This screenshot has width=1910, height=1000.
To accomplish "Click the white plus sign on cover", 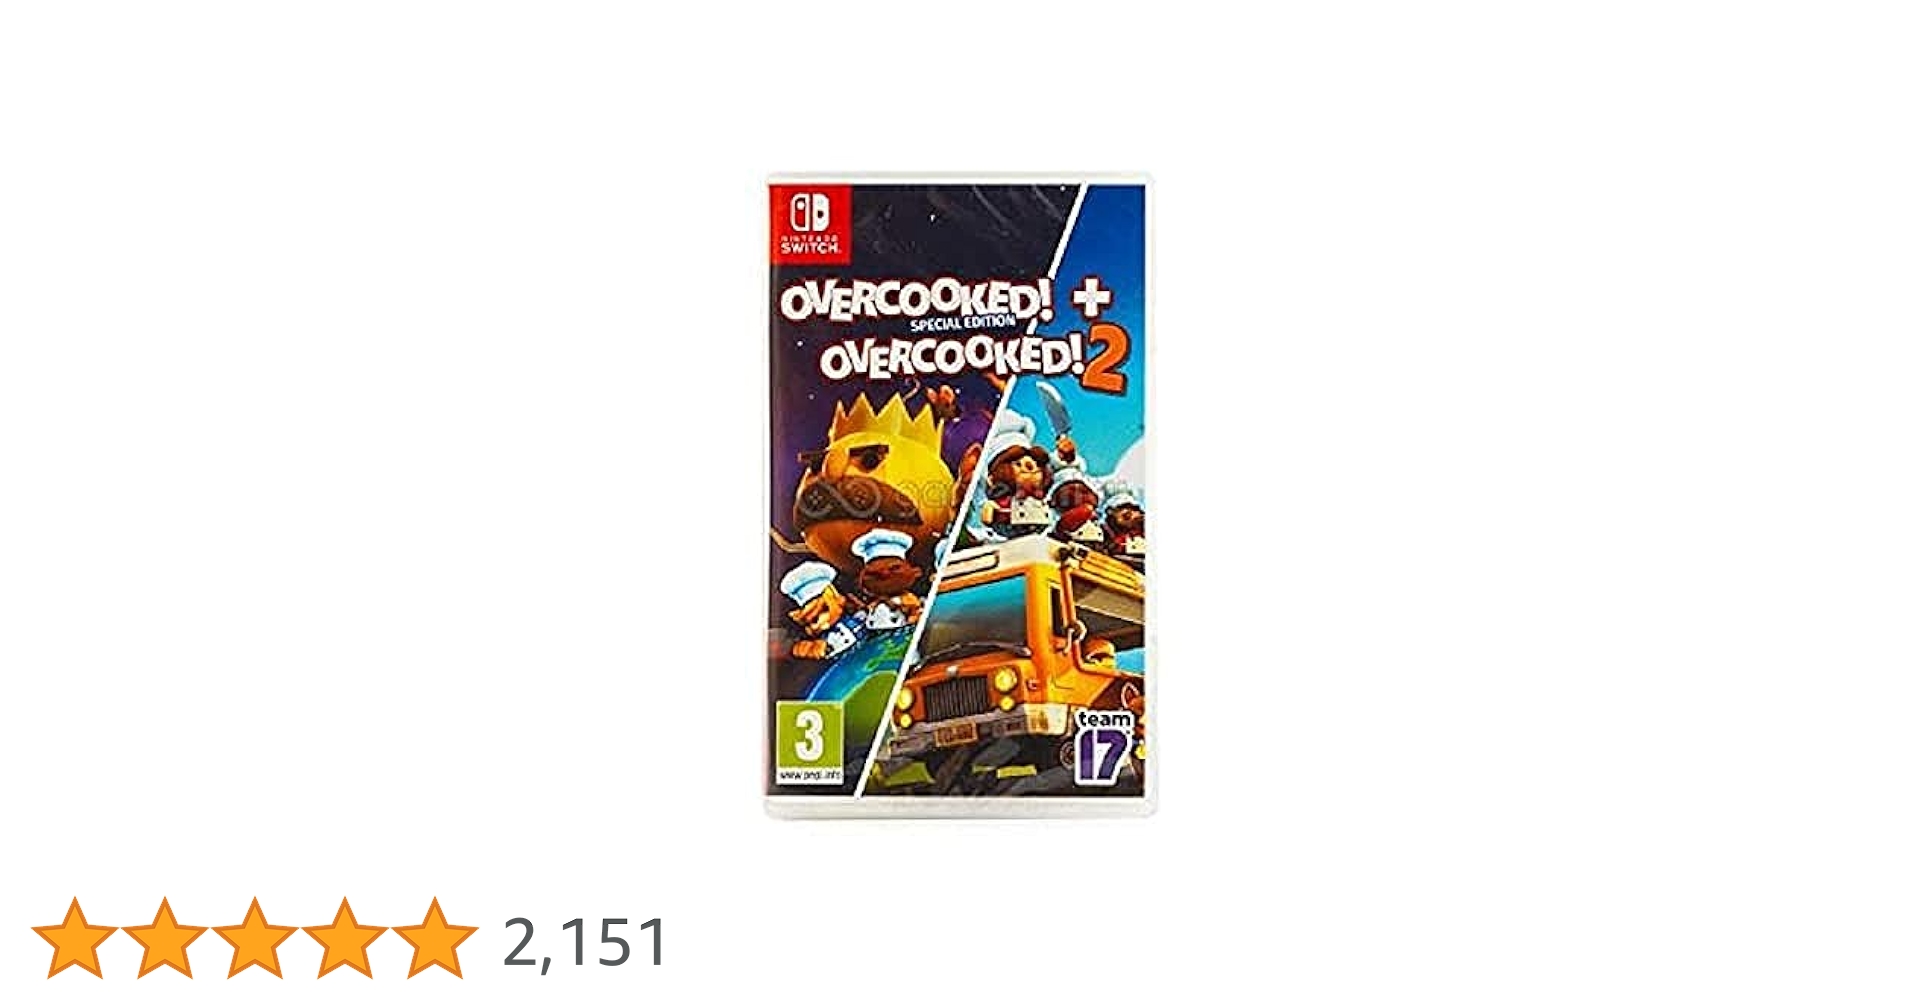I will point(1092,297).
